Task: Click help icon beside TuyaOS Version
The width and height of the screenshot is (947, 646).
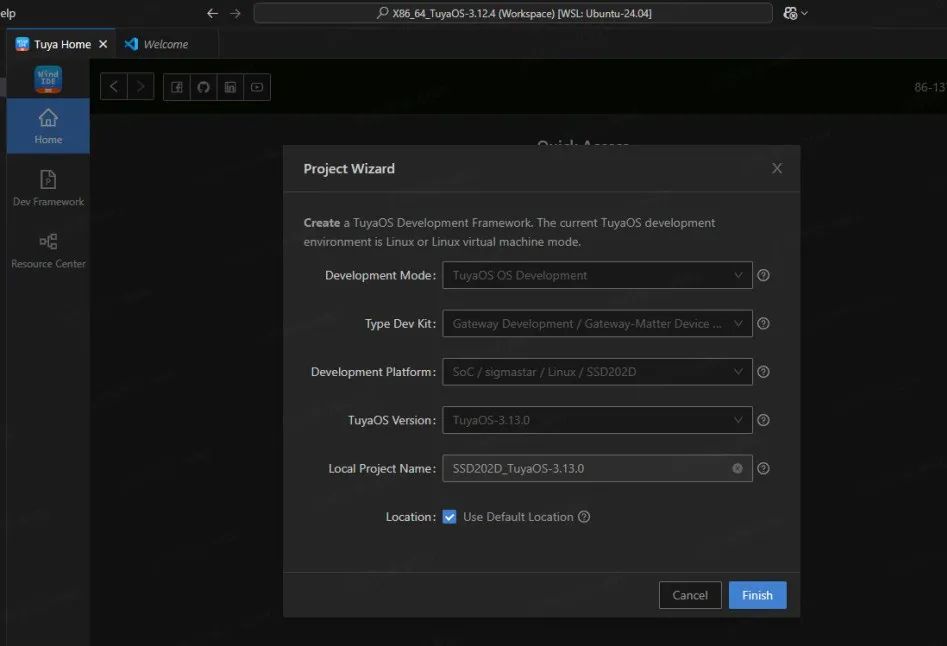Action: [x=763, y=420]
